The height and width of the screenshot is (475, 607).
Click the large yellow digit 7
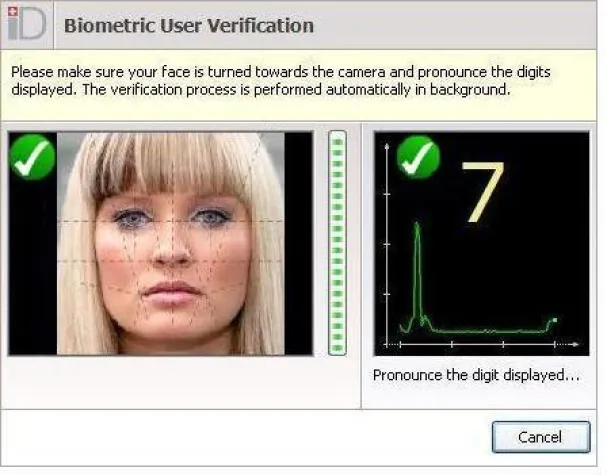tap(482, 192)
